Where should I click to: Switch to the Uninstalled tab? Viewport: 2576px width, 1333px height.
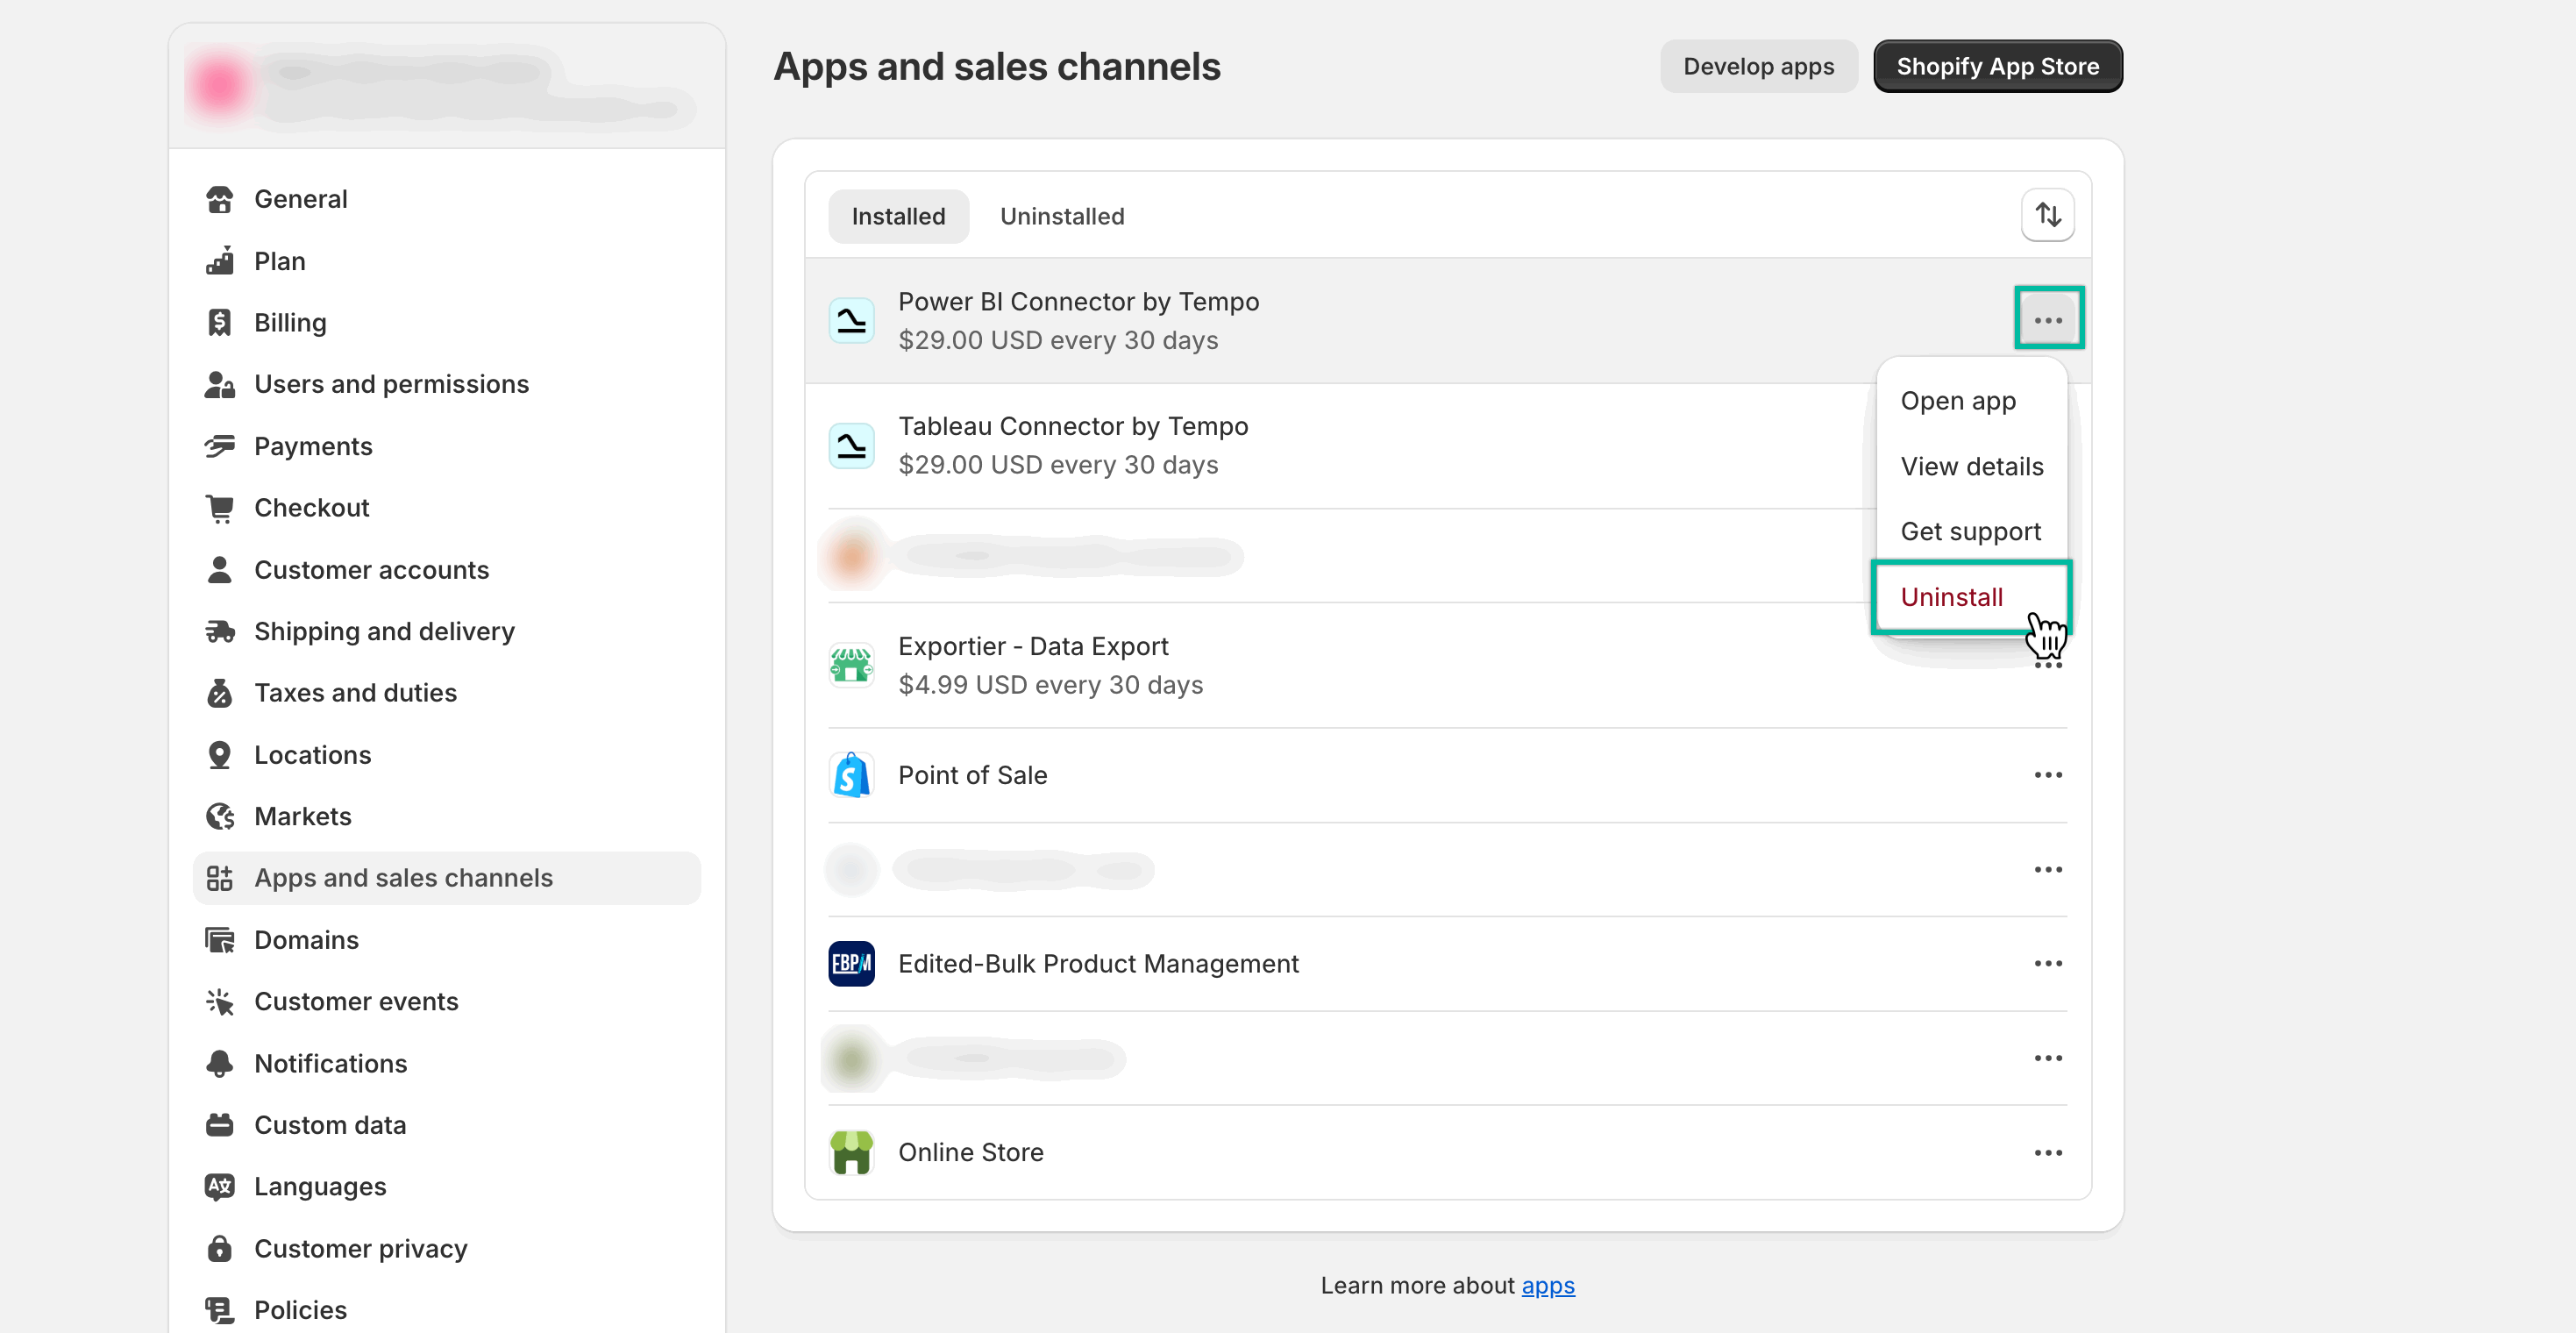click(x=1062, y=216)
